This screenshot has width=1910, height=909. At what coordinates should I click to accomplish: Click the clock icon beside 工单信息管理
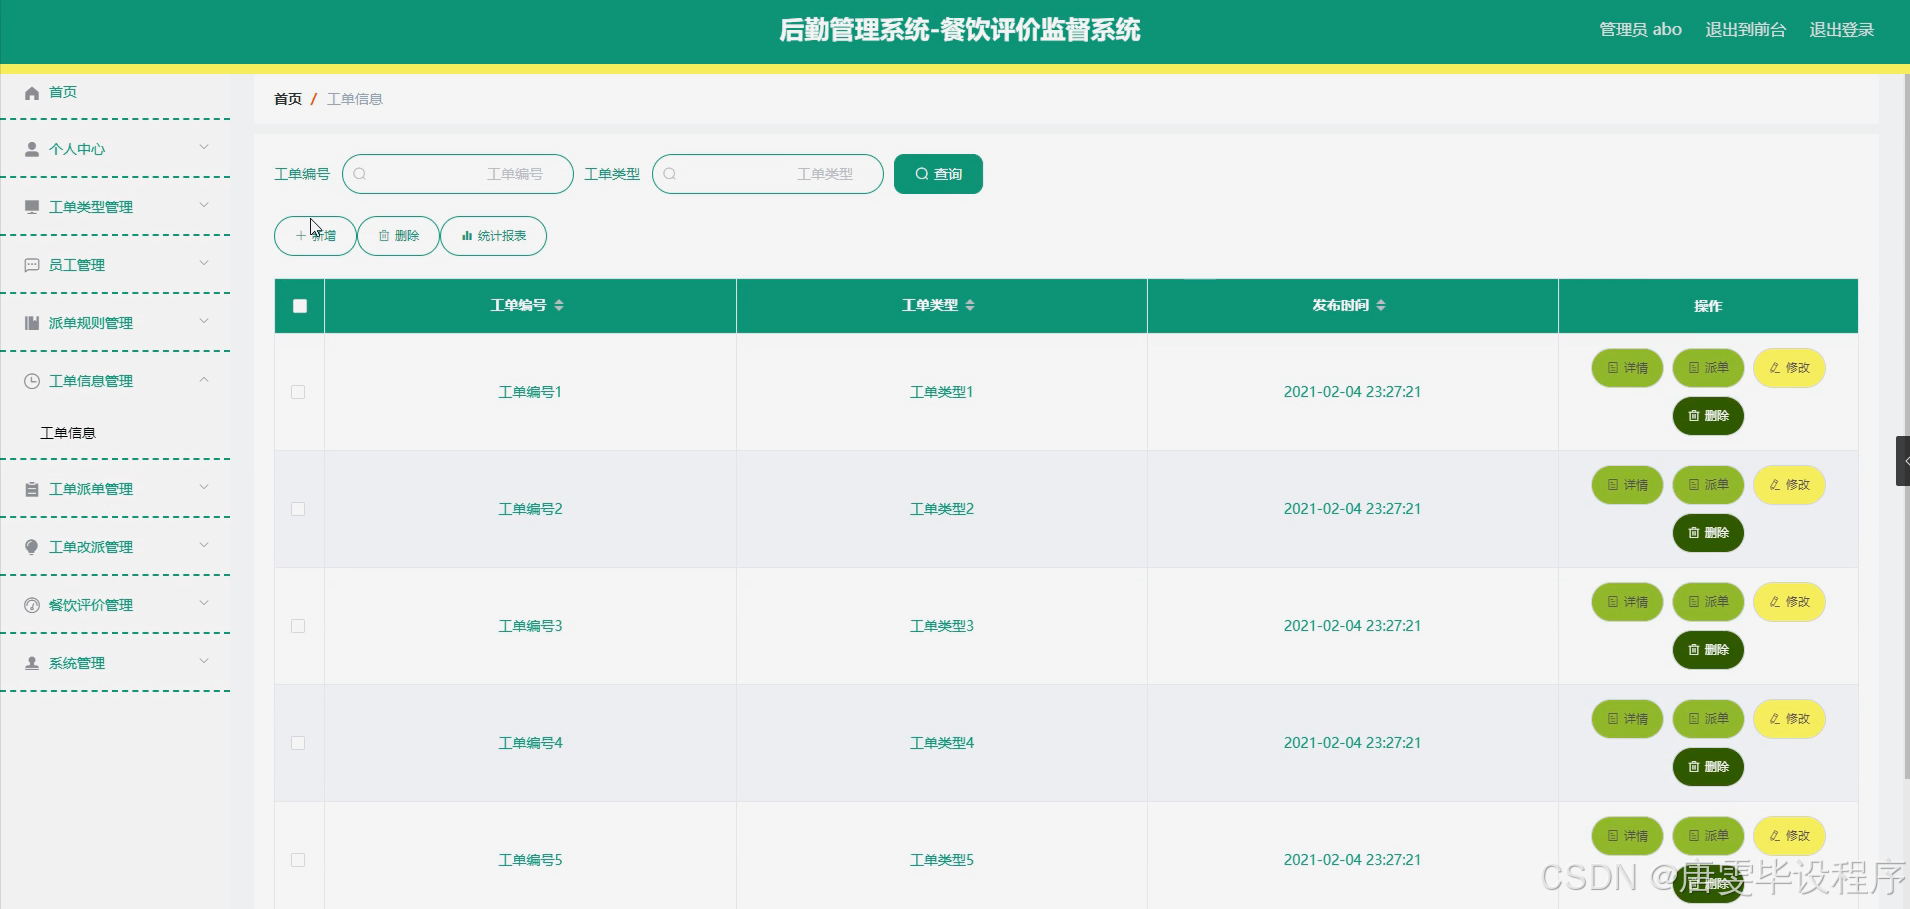click(32, 381)
